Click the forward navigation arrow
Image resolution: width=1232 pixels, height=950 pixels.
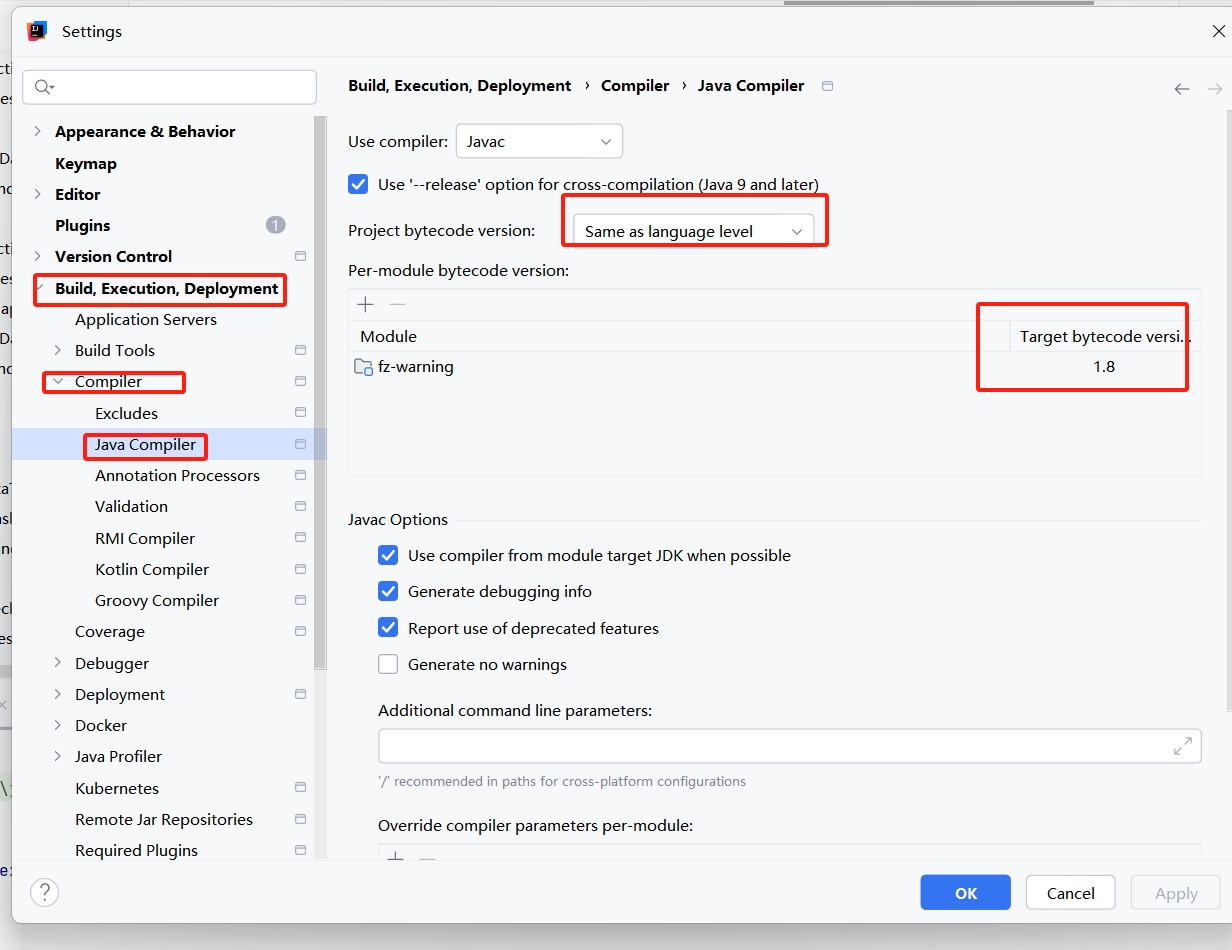pos(1215,89)
